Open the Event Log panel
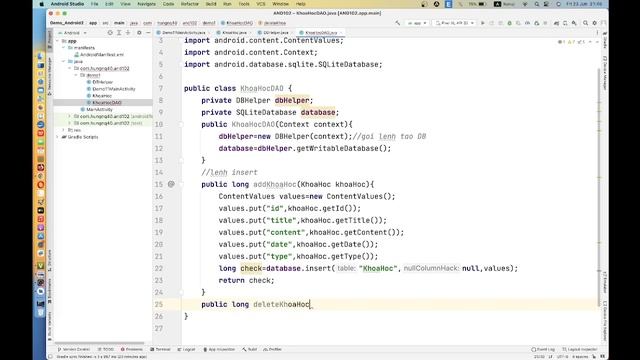Viewport: 640px width, 360px height. click(x=543, y=349)
